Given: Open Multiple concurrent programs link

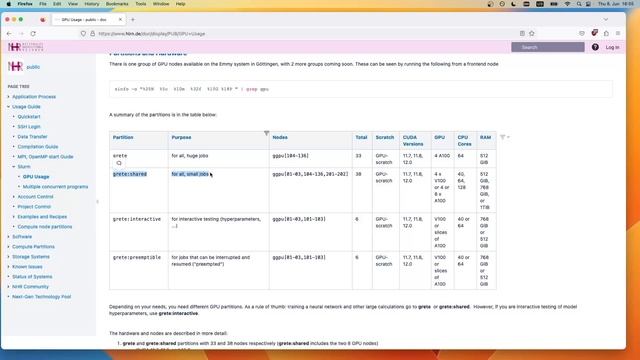Looking at the screenshot, I should coord(55,187).
